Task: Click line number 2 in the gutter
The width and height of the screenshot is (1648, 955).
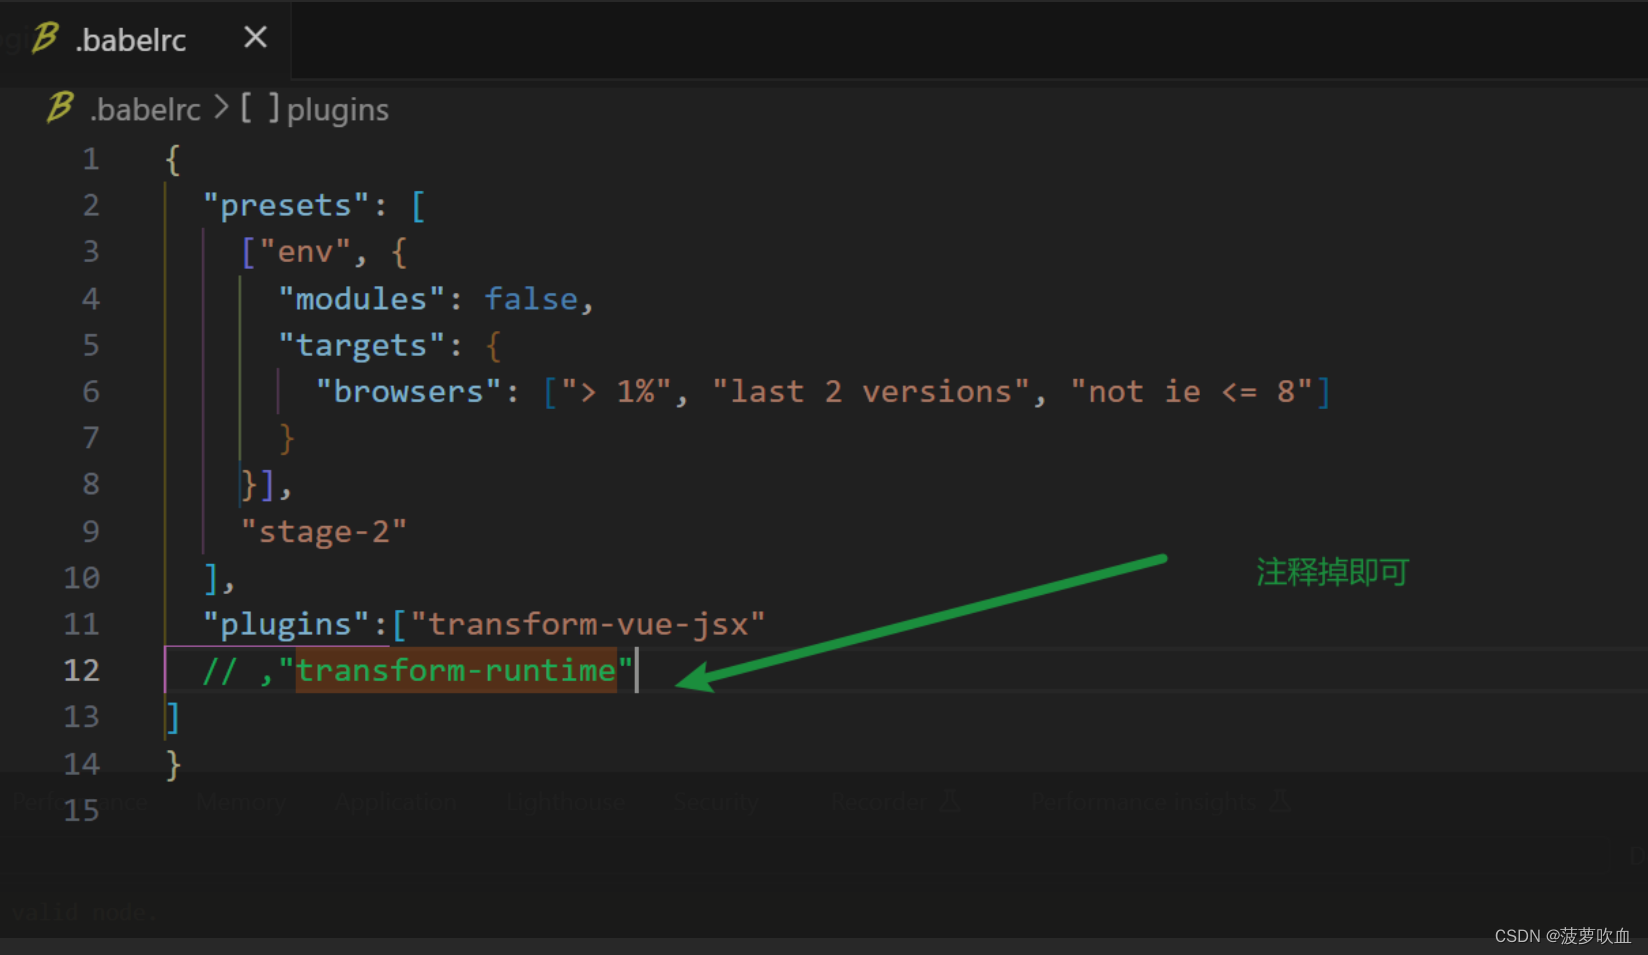Action: tap(91, 205)
